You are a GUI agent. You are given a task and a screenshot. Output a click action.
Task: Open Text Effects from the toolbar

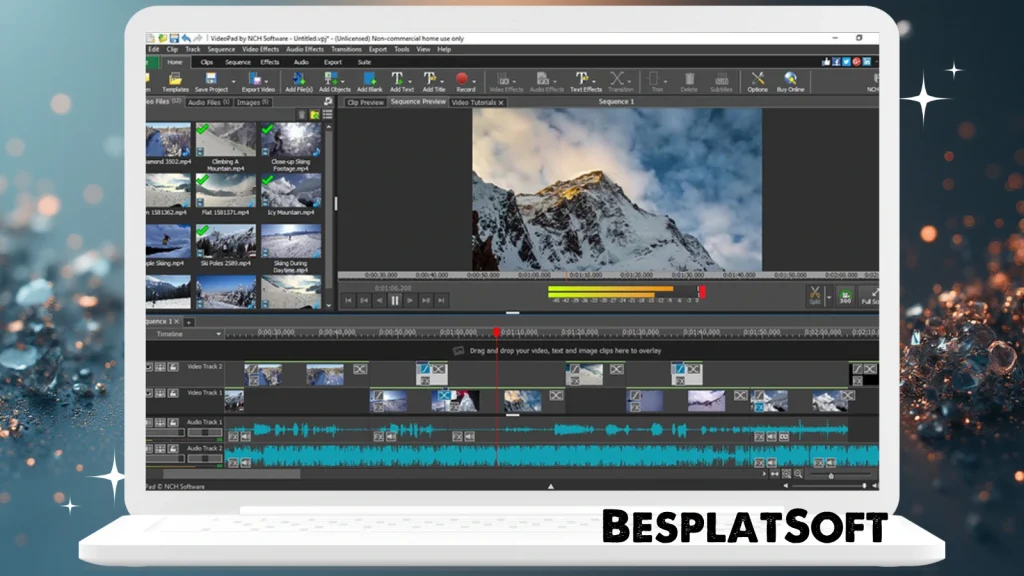coord(585,80)
